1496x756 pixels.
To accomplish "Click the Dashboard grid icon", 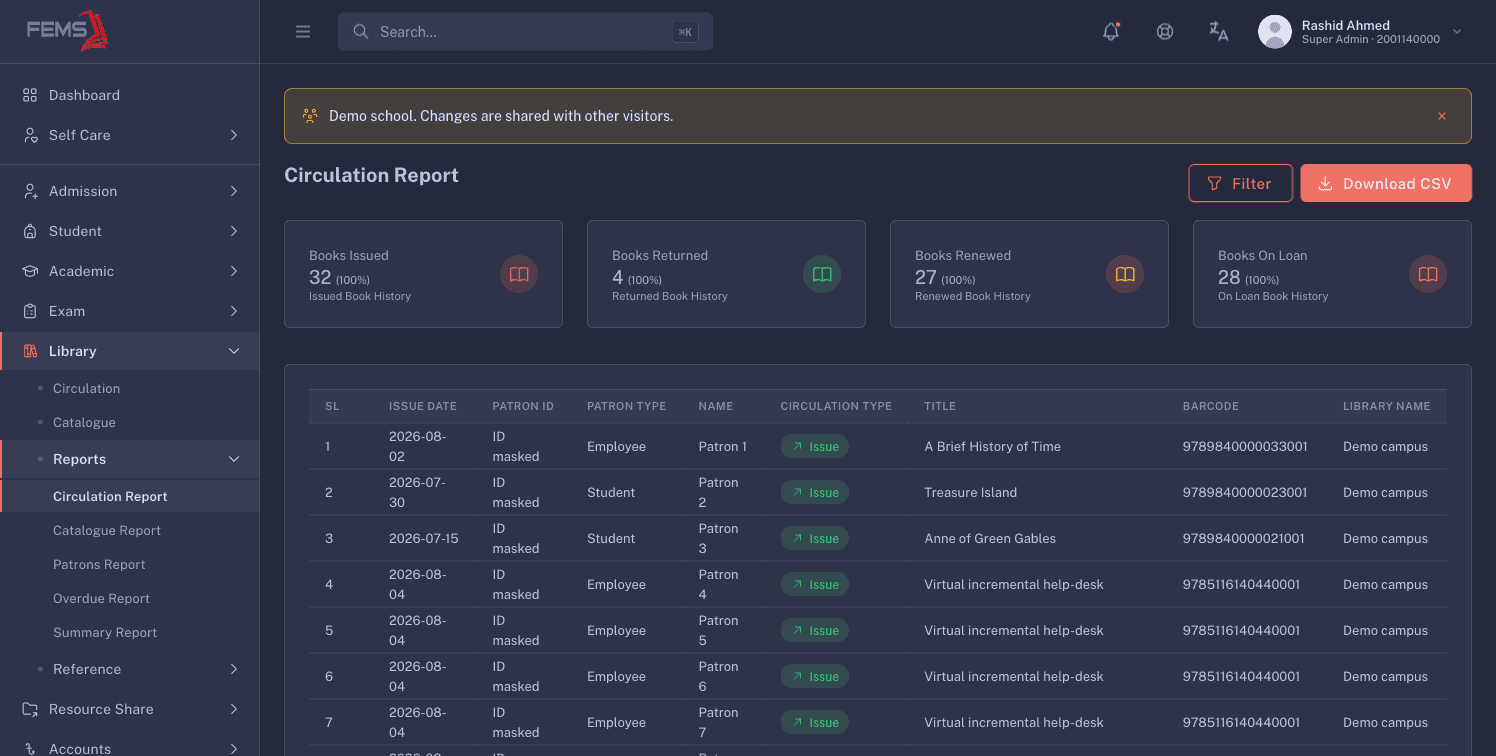I will point(30,95).
